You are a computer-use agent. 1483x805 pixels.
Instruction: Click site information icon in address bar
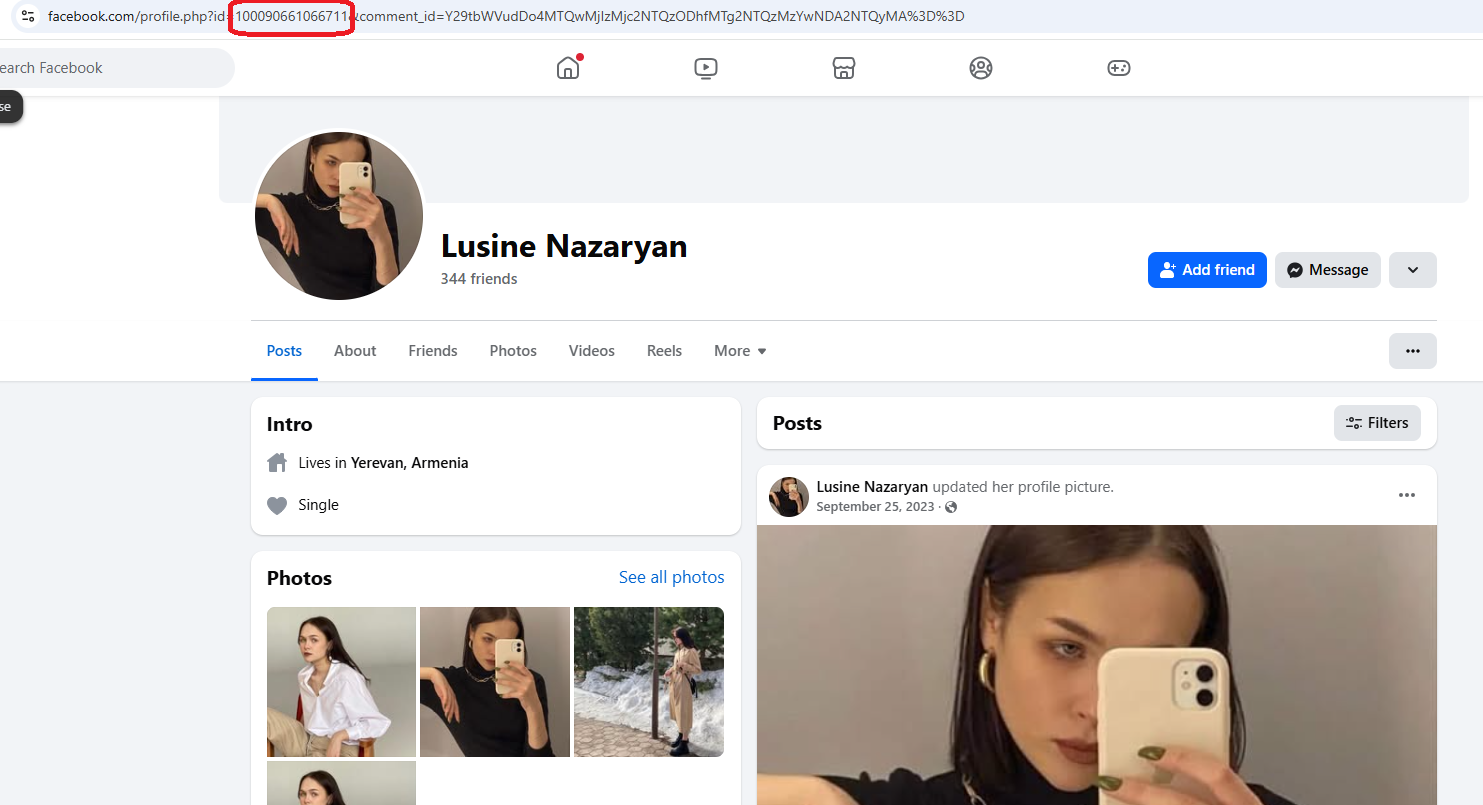(x=28, y=16)
